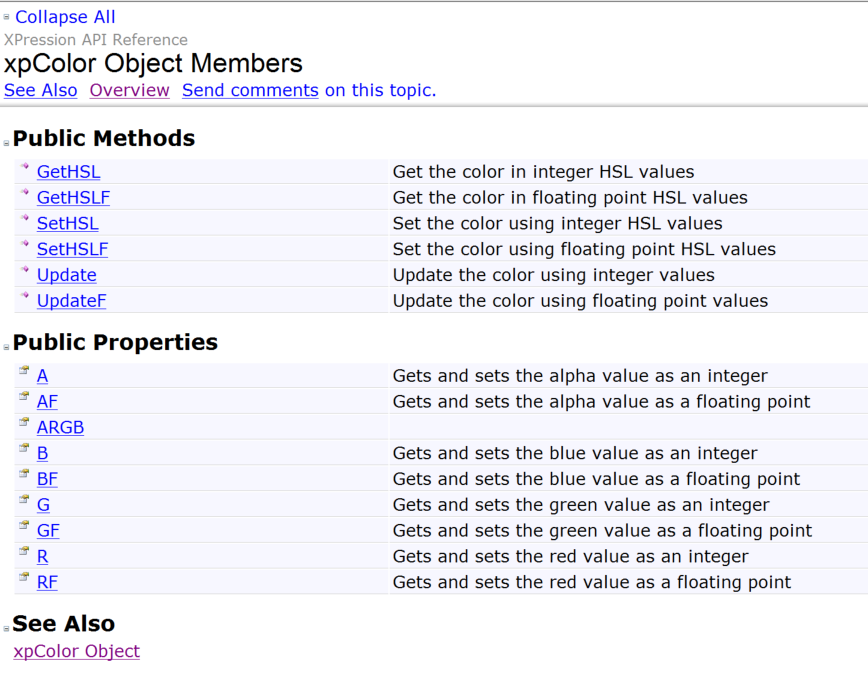
Task: Click the property icon beside ARGB
Action: (x=24, y=423)
